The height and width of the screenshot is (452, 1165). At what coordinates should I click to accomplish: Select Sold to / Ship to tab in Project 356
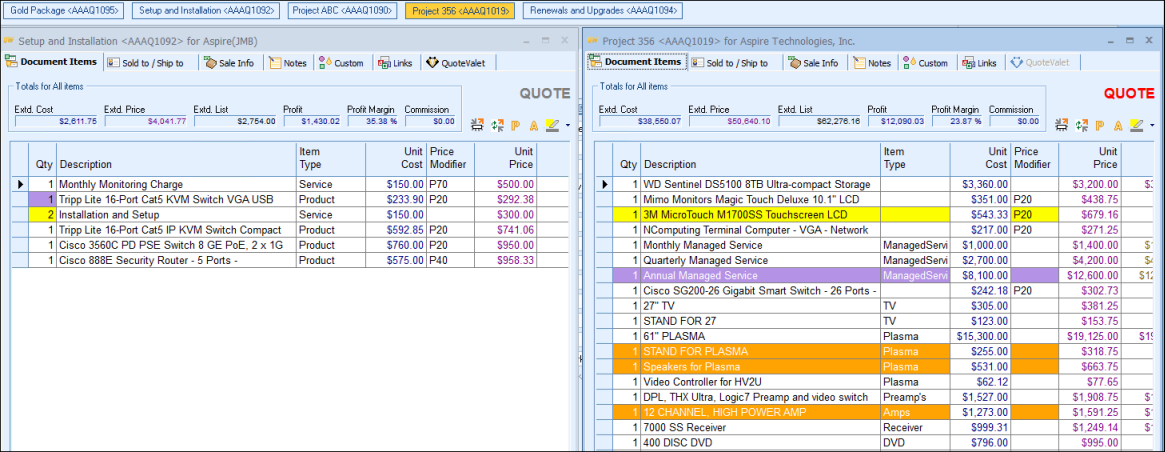pos(729,63)
